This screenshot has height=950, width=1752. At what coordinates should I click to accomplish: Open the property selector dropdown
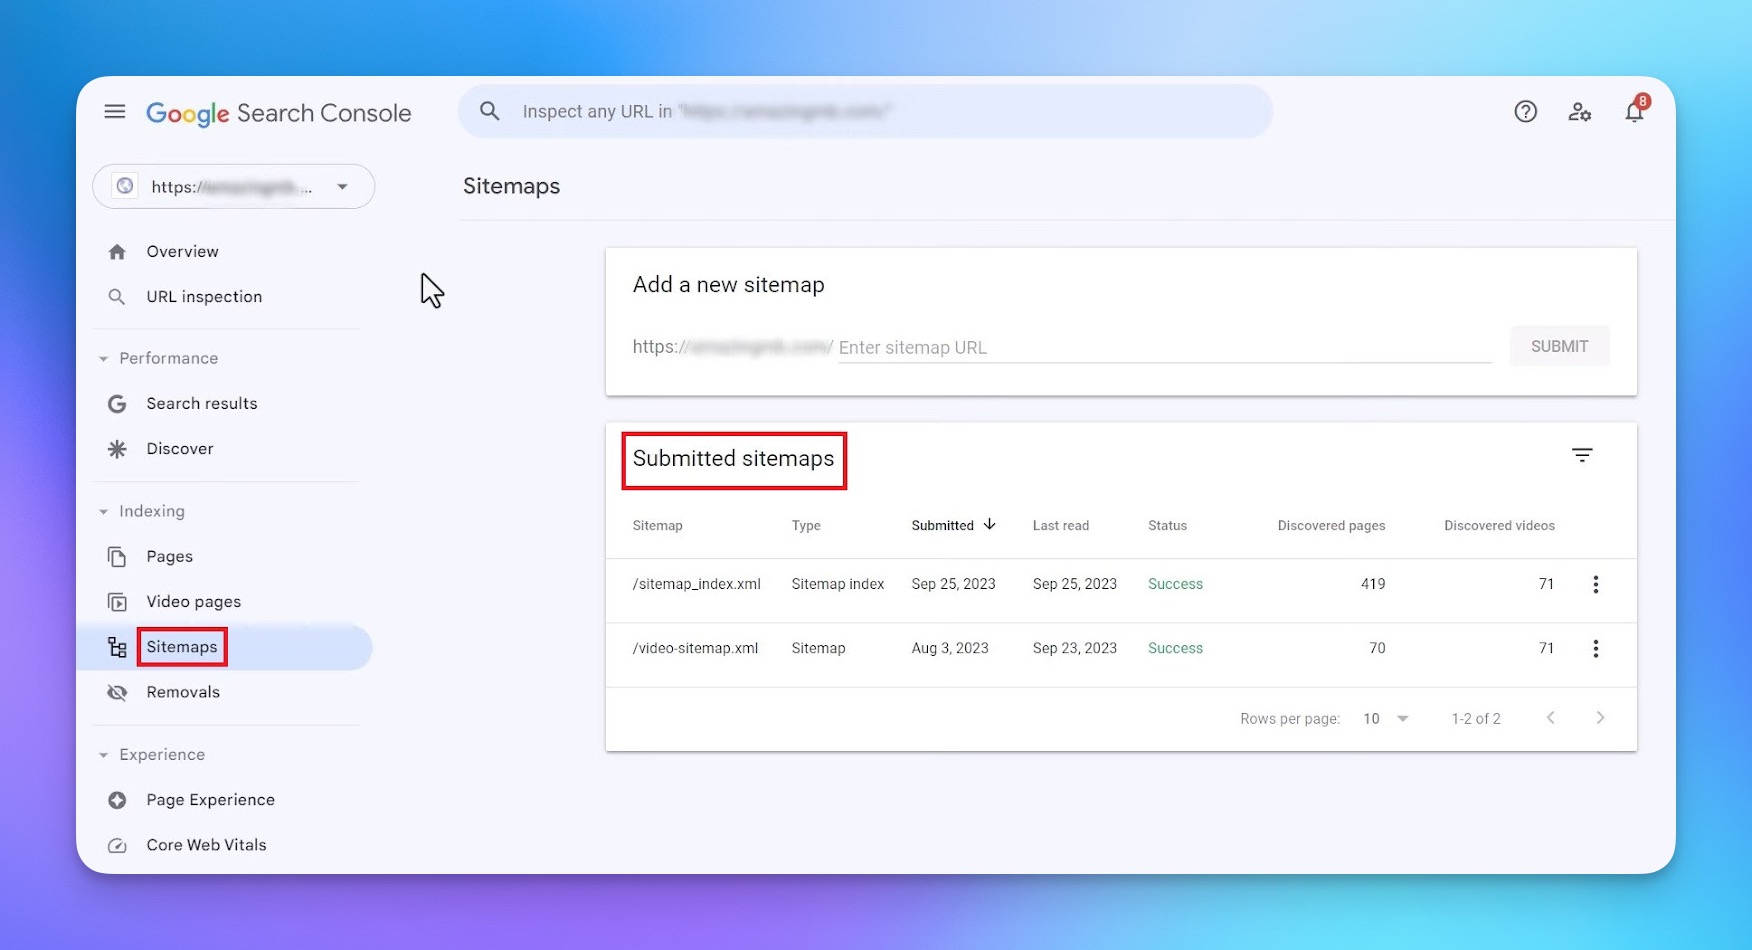click(342, 186)
